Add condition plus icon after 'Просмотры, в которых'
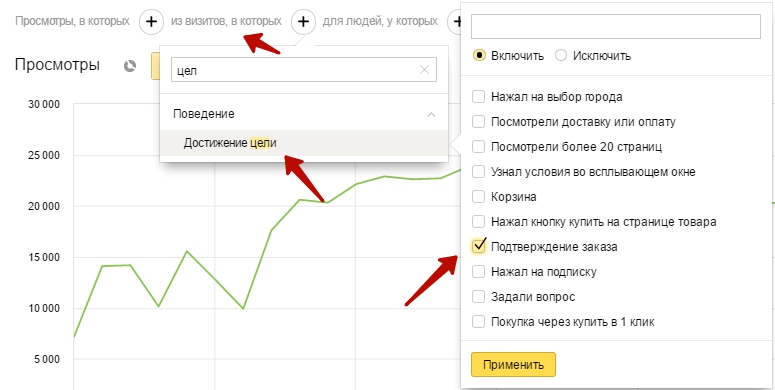 [151, 22]
